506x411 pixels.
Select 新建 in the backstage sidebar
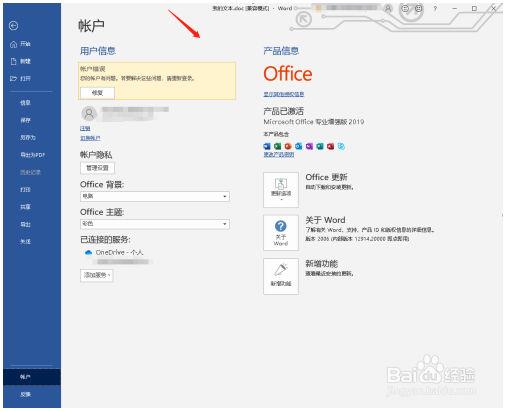point(21,61)
